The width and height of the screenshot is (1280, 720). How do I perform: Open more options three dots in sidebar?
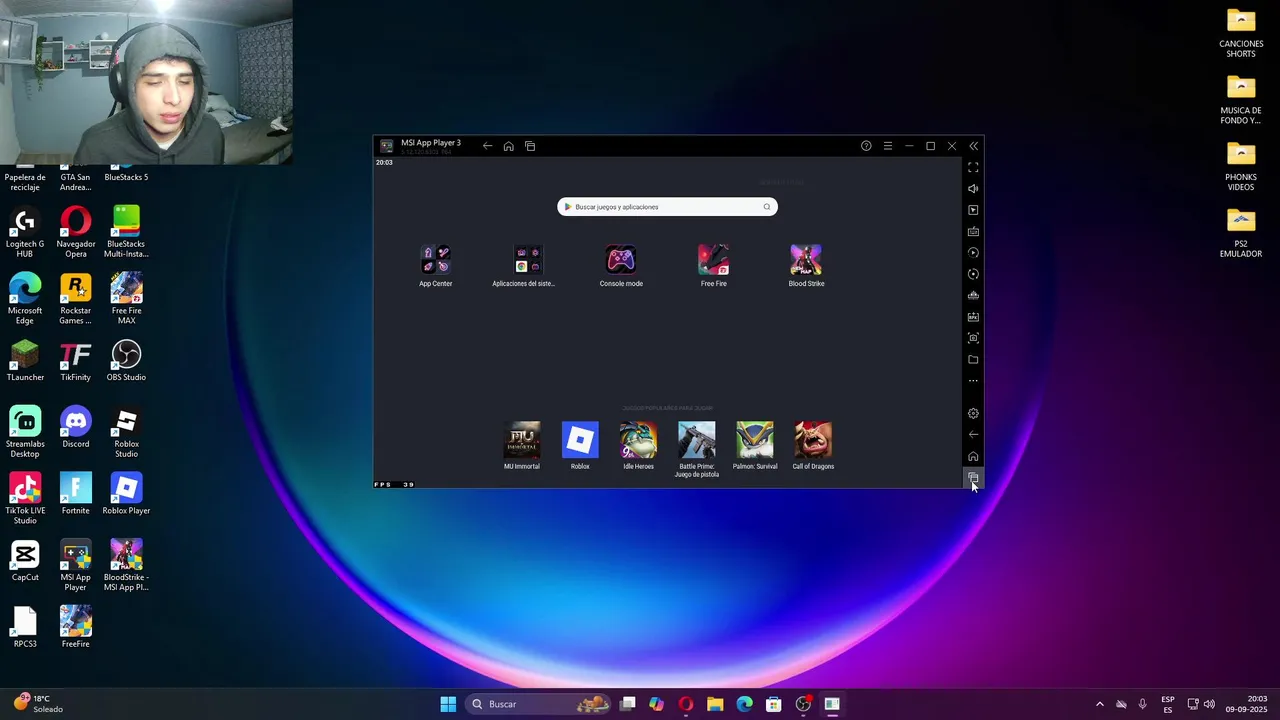click(x=973, y=381)
